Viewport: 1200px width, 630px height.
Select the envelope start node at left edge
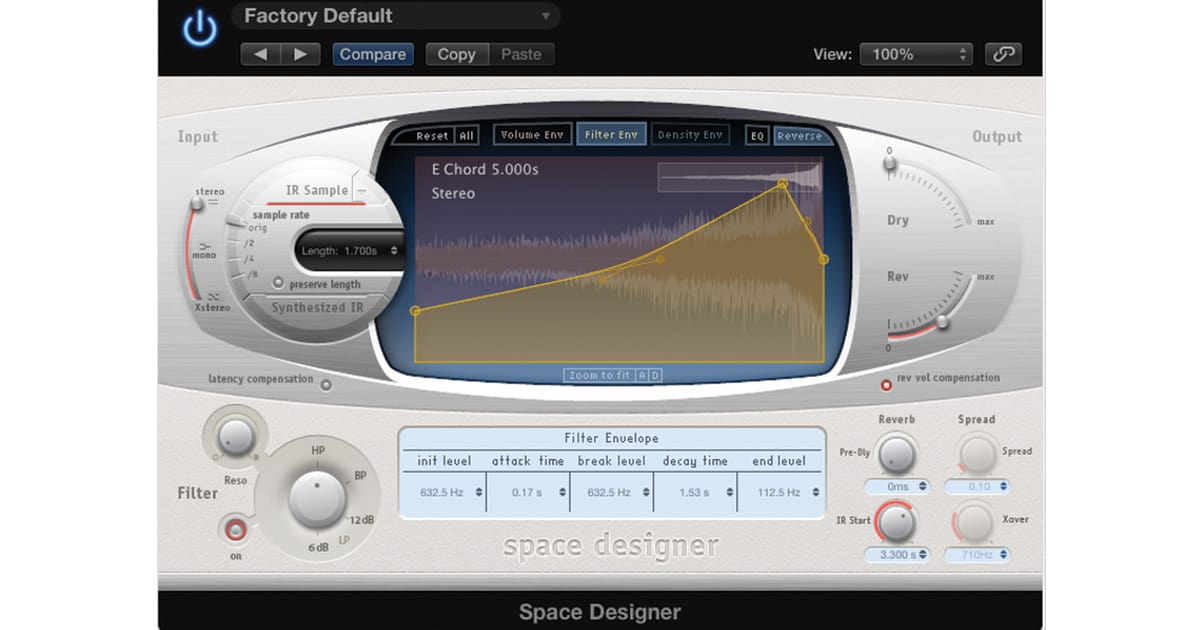click(415, 311)
